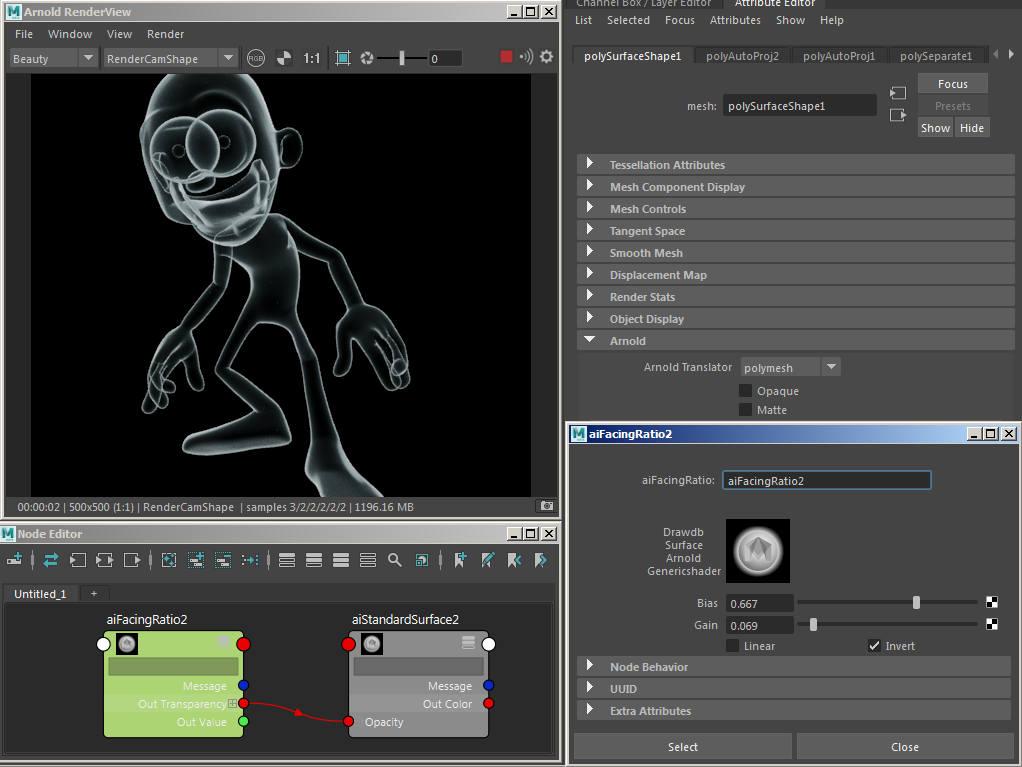Image resolution: width=1022 pixels, height=767 pixels.
Task: Enable the Matte checkbox
Action: [745, 409]
